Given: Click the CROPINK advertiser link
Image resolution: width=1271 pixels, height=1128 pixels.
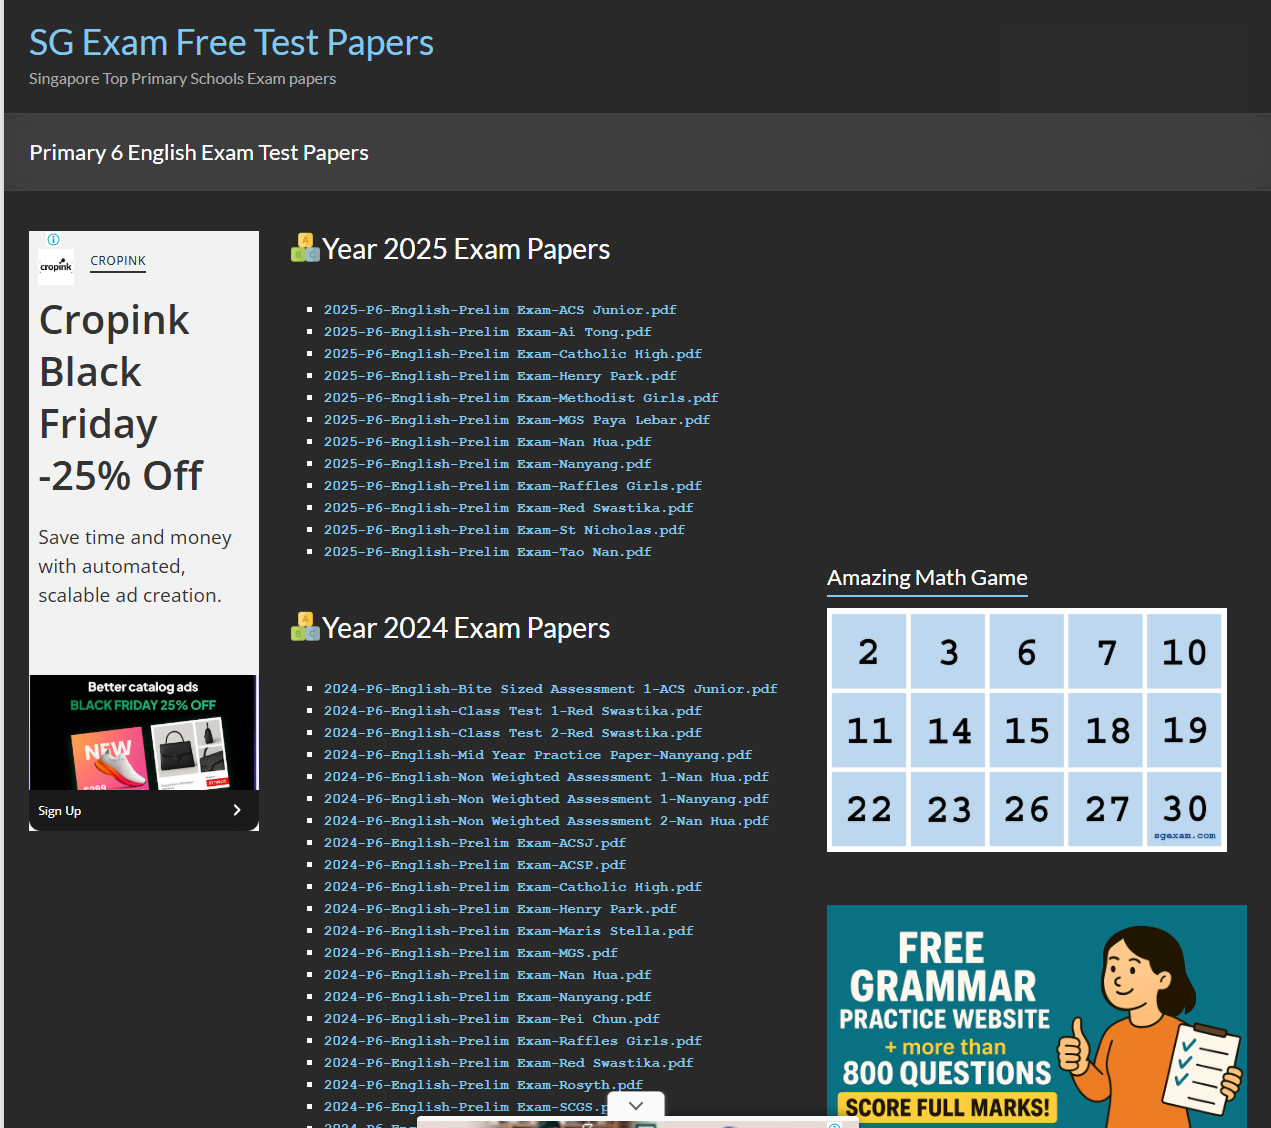Looking at the screenshot, I should [118, 261].
